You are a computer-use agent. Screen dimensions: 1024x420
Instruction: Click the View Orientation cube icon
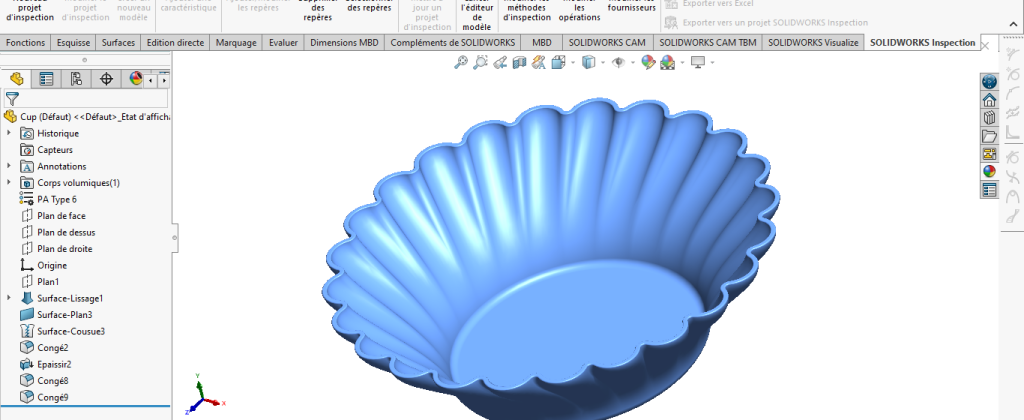click(x=558, y=62)
